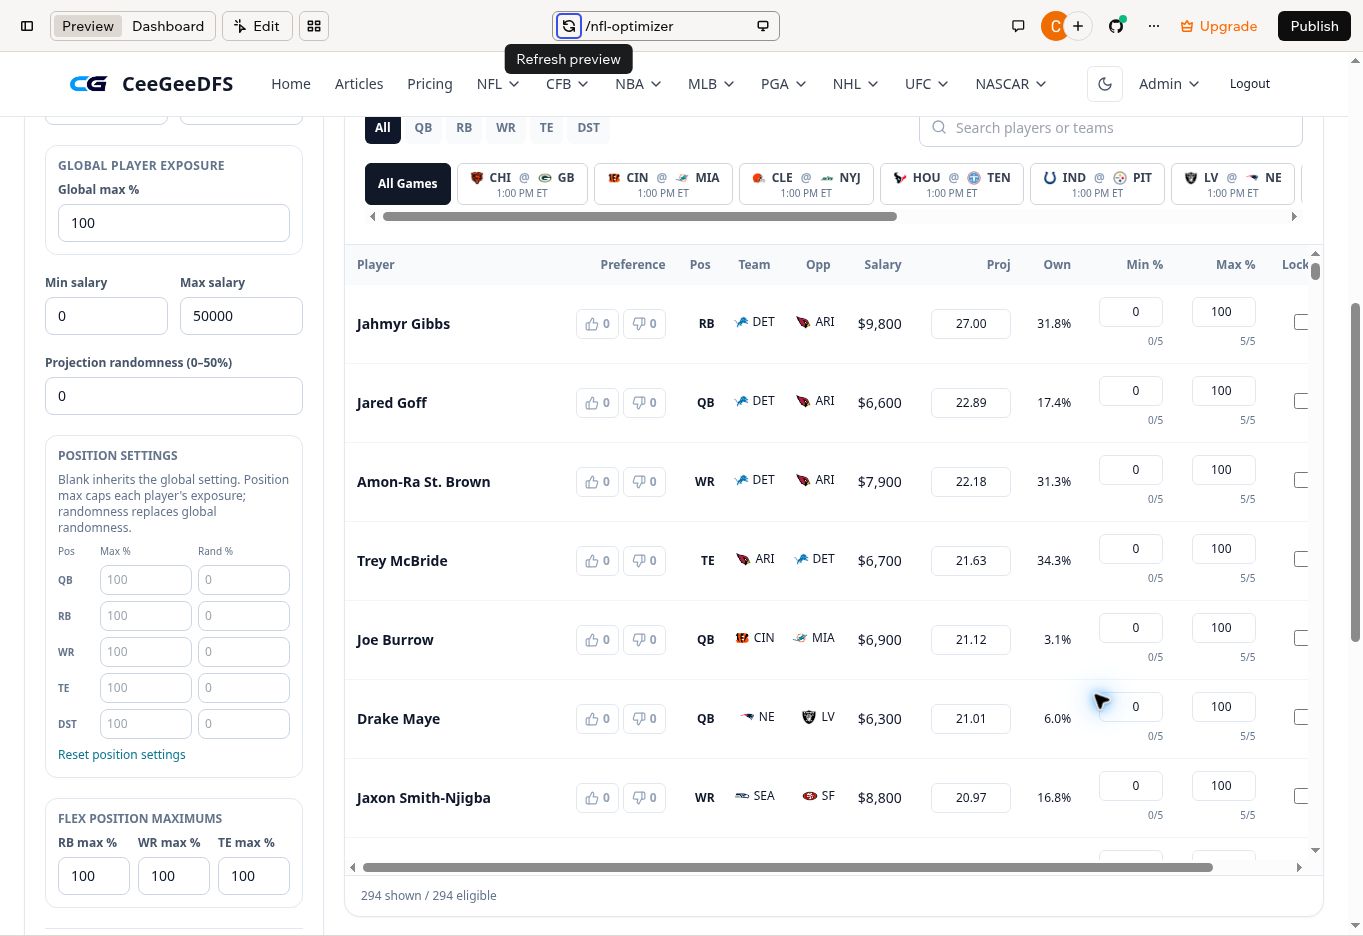This screenshot has width=1363, height=936.
Task: Thumbs up Drake Maye
Action: [x=597, y=719]
